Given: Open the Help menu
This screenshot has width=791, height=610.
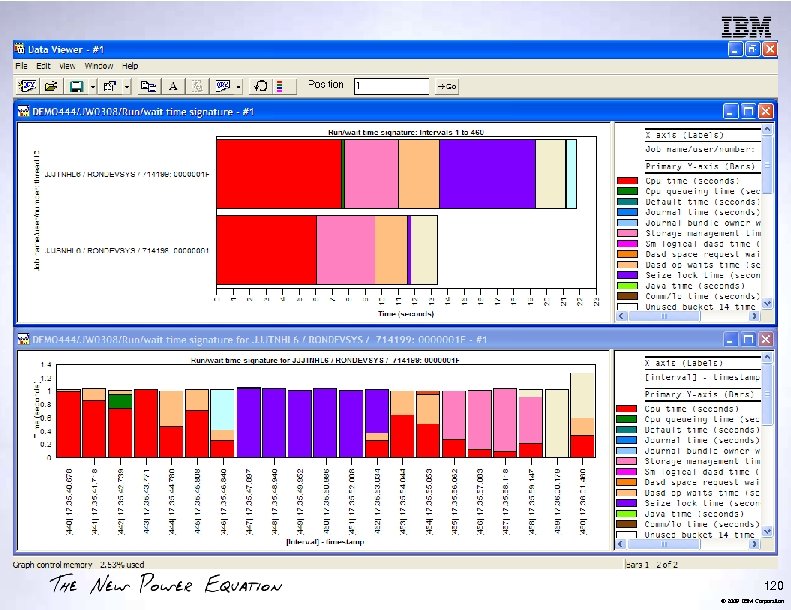Looking at the screenshot, I should (130, 66).
